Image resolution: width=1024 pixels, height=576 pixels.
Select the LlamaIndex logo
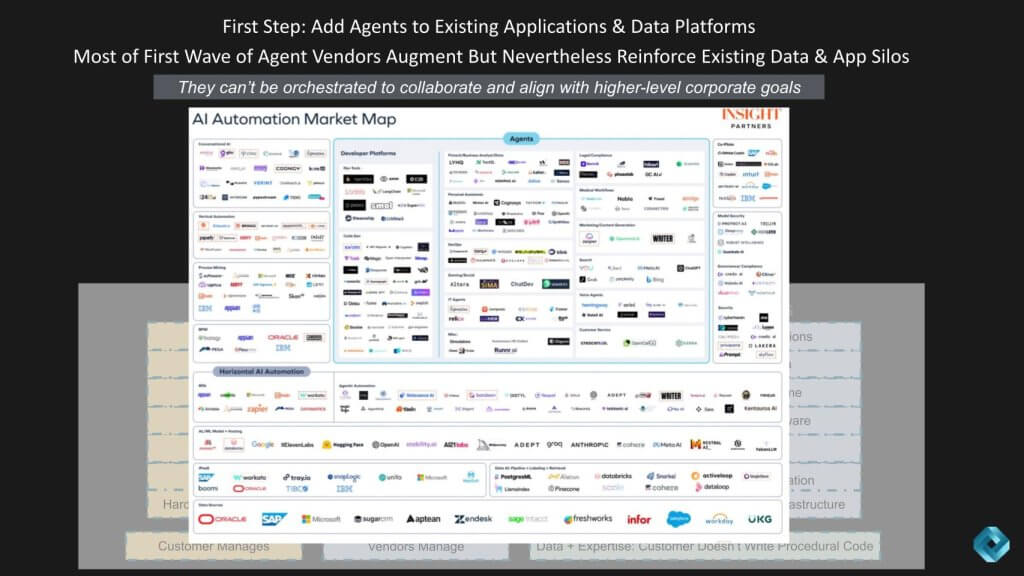tap(513, 488)
